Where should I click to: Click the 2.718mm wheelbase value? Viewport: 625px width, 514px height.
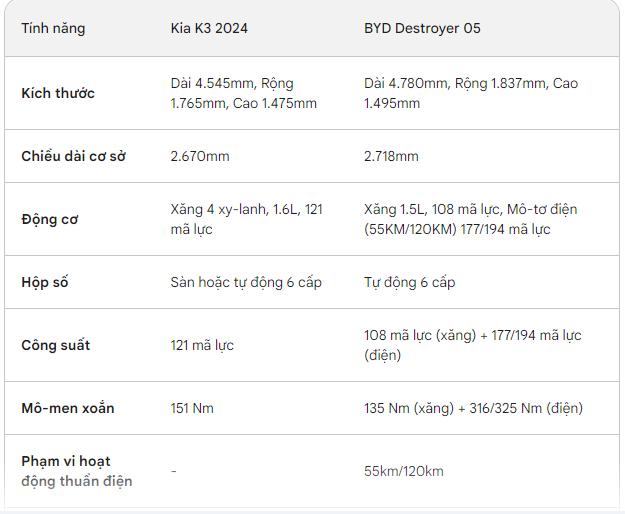[391, 156]
